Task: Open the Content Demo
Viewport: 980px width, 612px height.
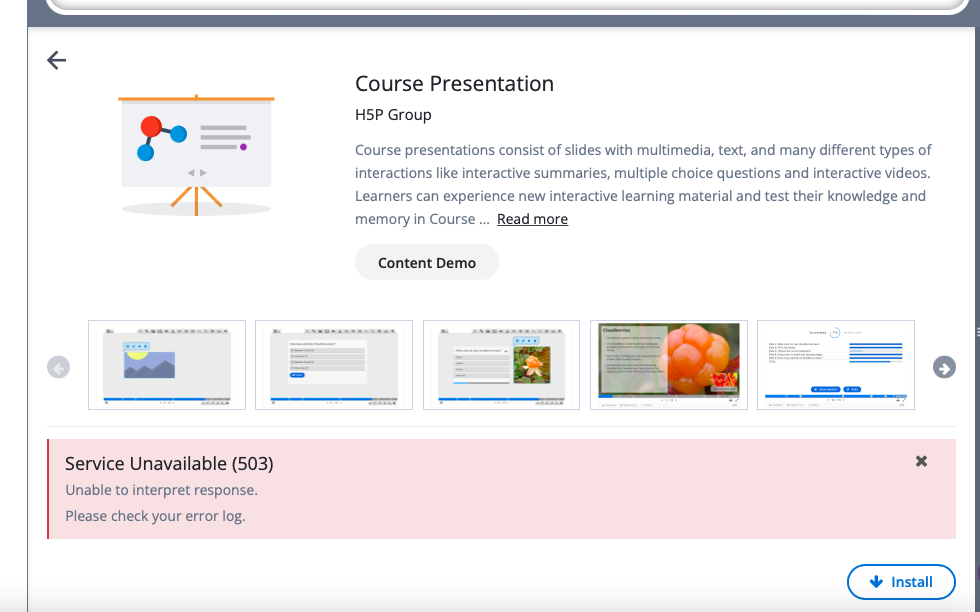Action: (x=427, y=263)
